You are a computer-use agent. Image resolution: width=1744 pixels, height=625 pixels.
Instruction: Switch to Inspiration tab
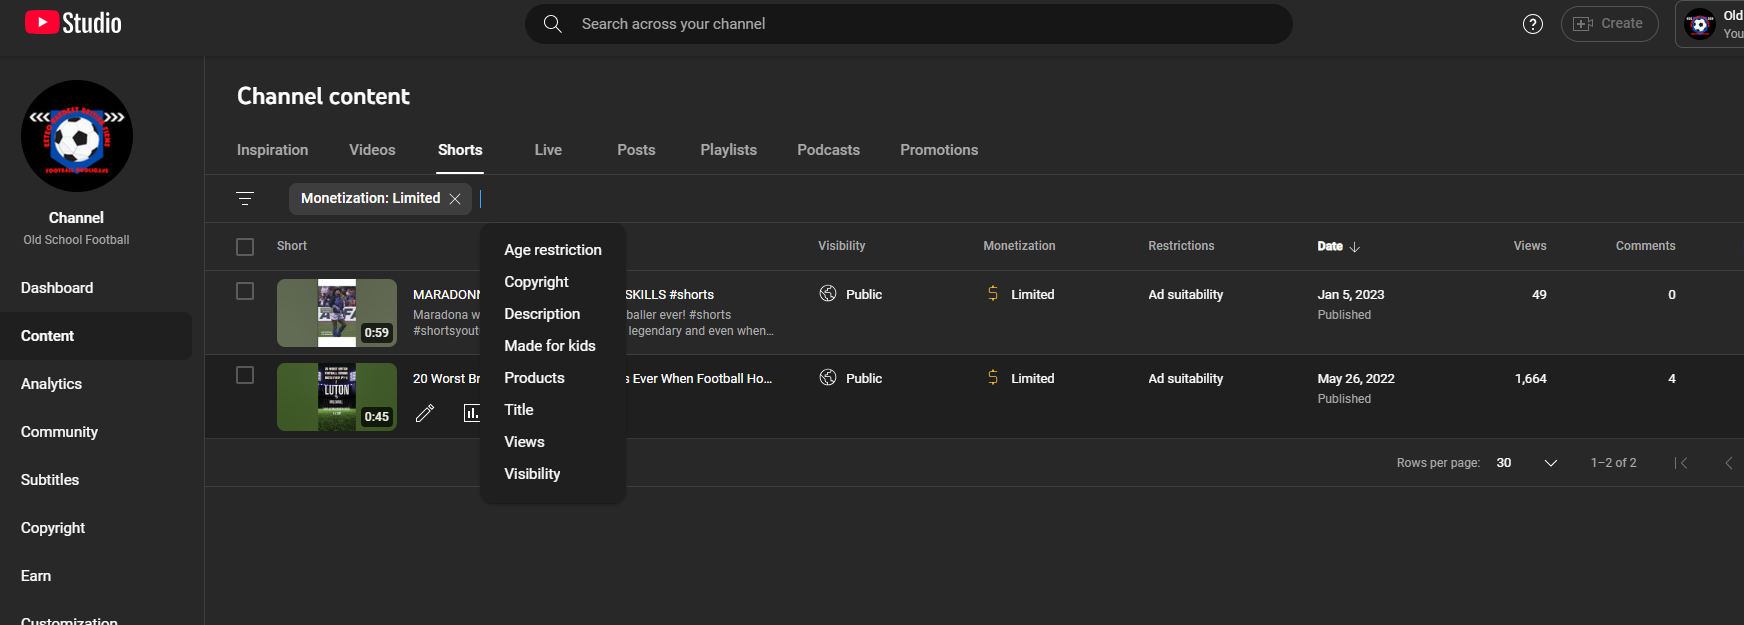(x=272, y=150)
